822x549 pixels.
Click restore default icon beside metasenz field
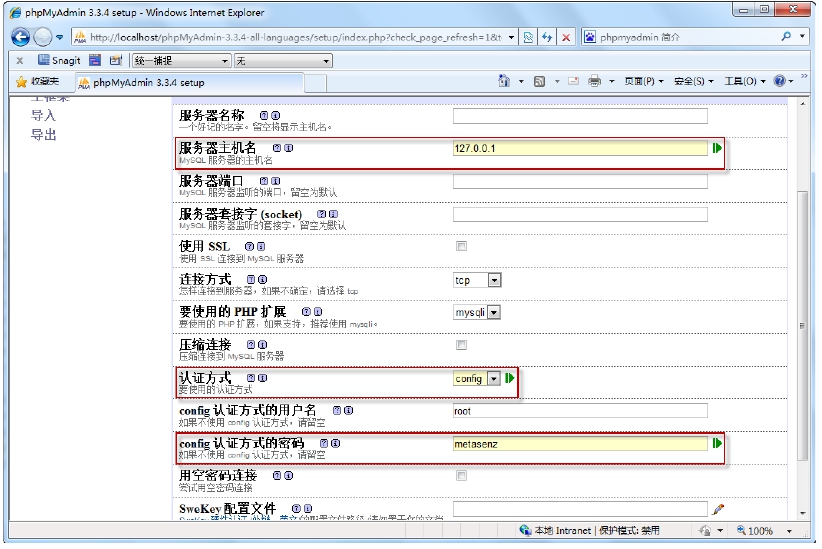tap(717, 444)
